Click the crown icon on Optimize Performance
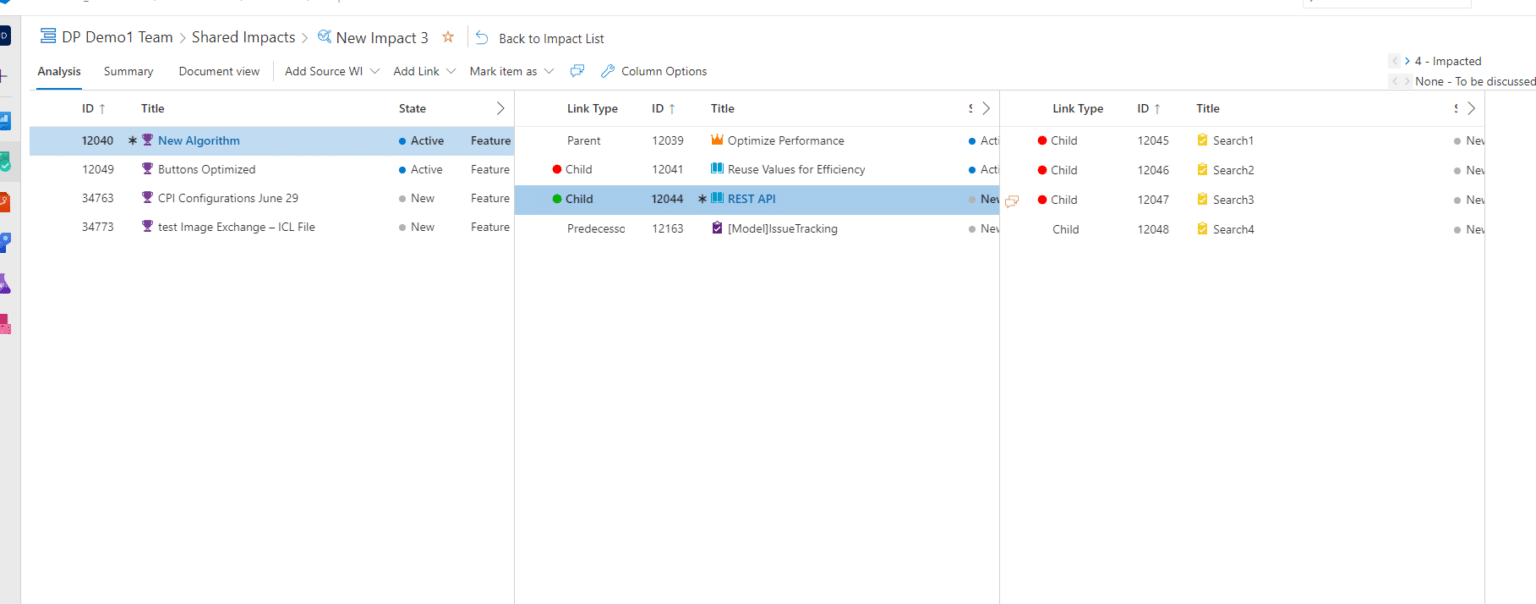1536x604 pixels. (x=717, y=140)
